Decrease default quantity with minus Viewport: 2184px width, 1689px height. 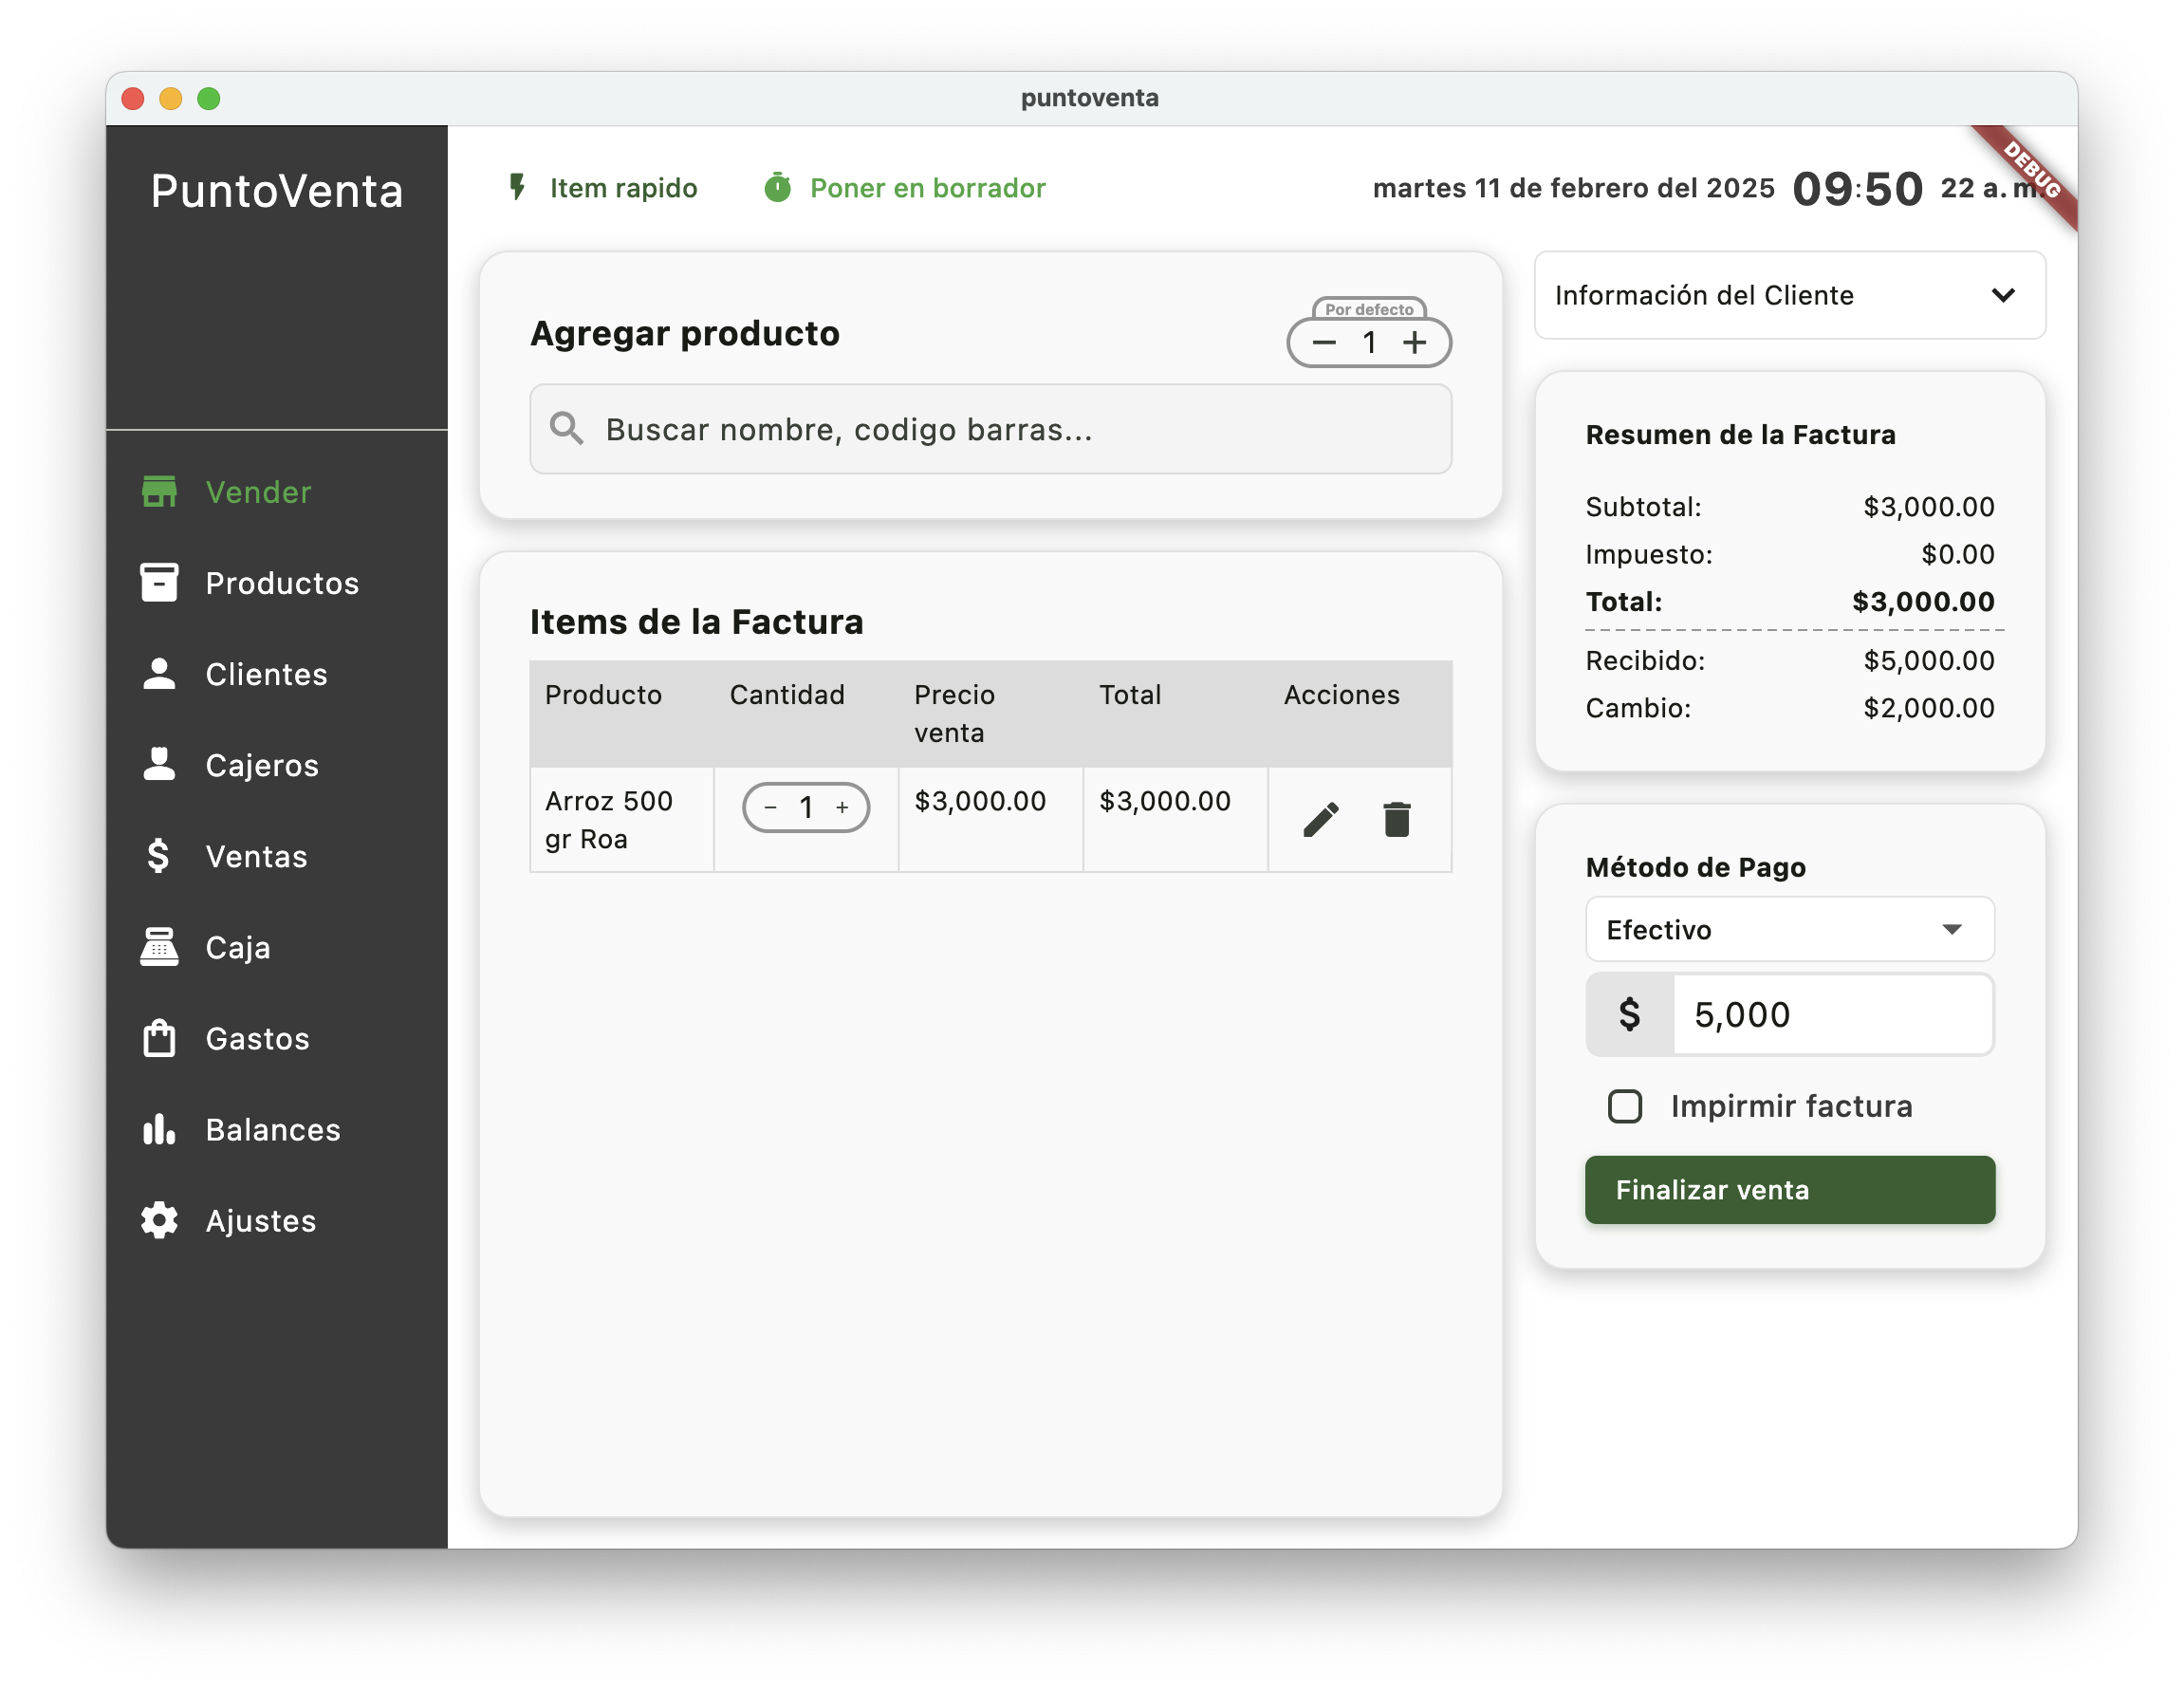tap(1324, 343)
